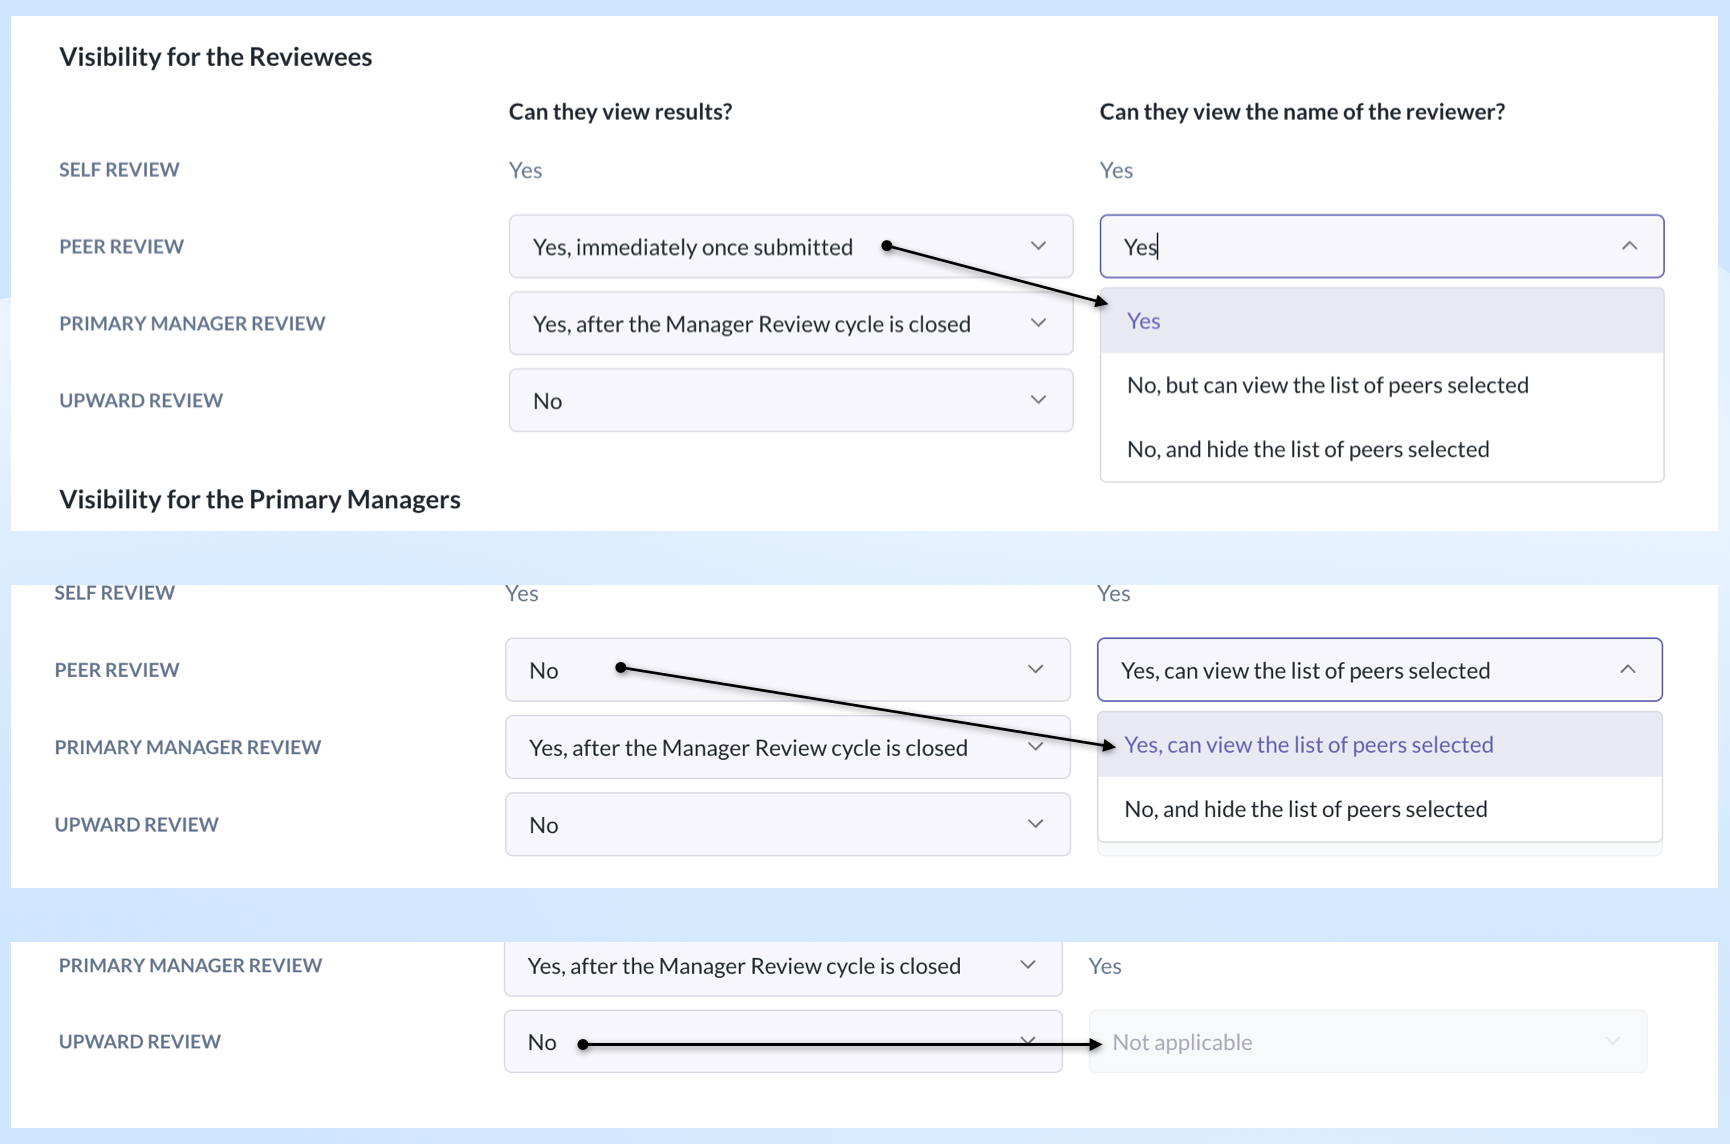Click the up chevron on 'Yes, can view the list' dropdown
This screenshot has height=1144, width=1730.
pos(1627,670)
